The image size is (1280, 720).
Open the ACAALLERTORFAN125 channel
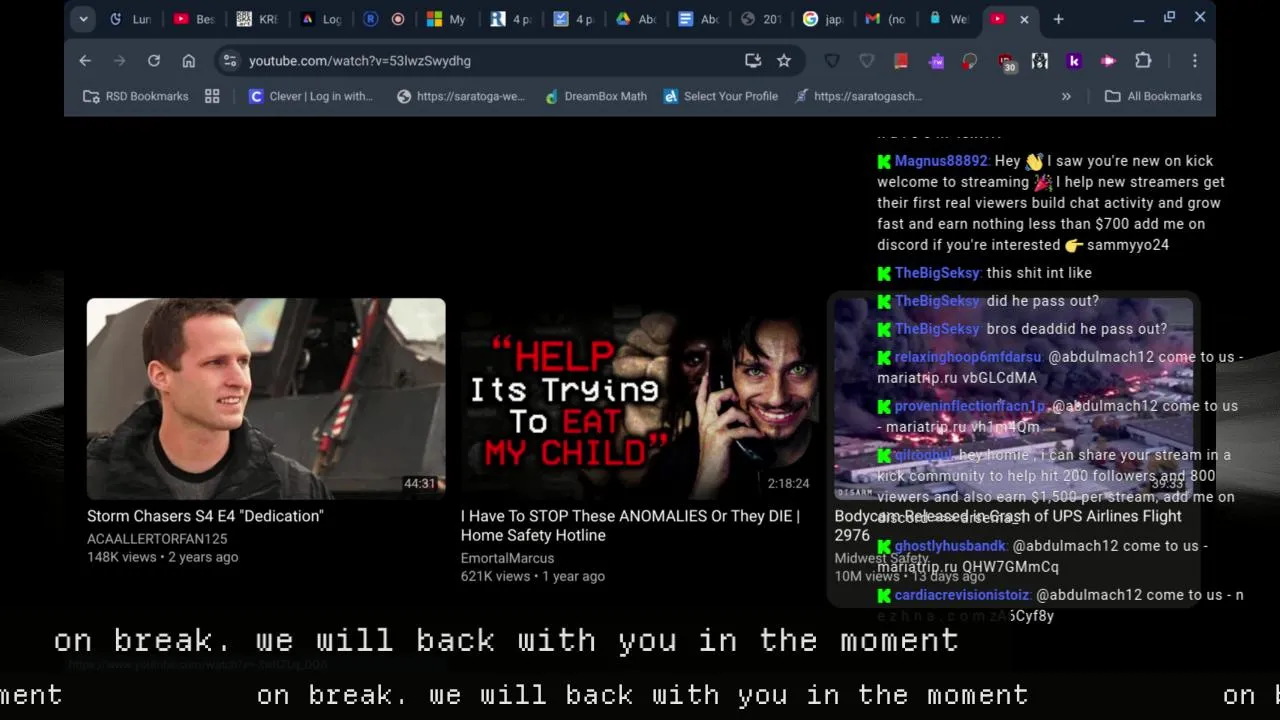(x=157, y=539)
